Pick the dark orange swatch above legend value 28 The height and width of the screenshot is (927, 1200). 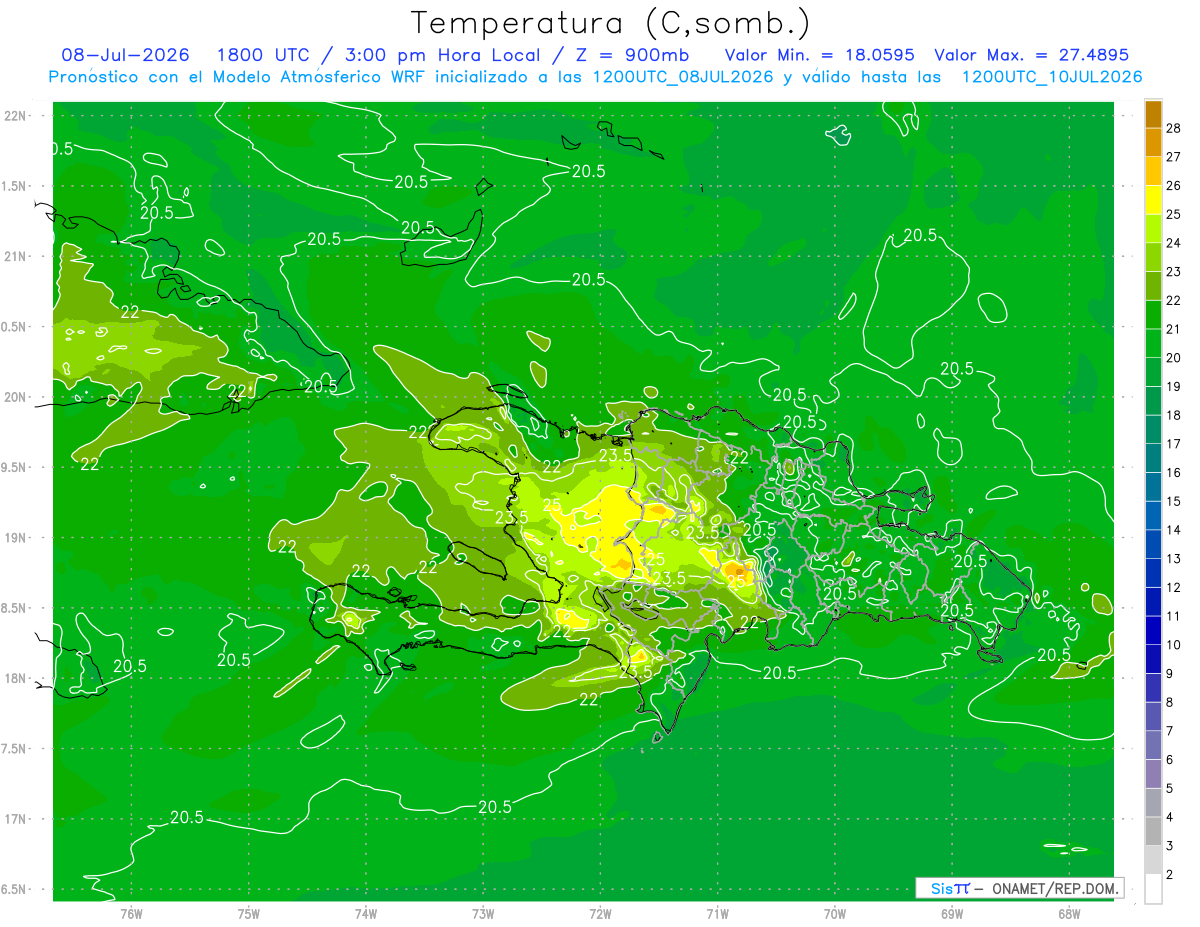pyautogui.click(x=1153, y=114)
